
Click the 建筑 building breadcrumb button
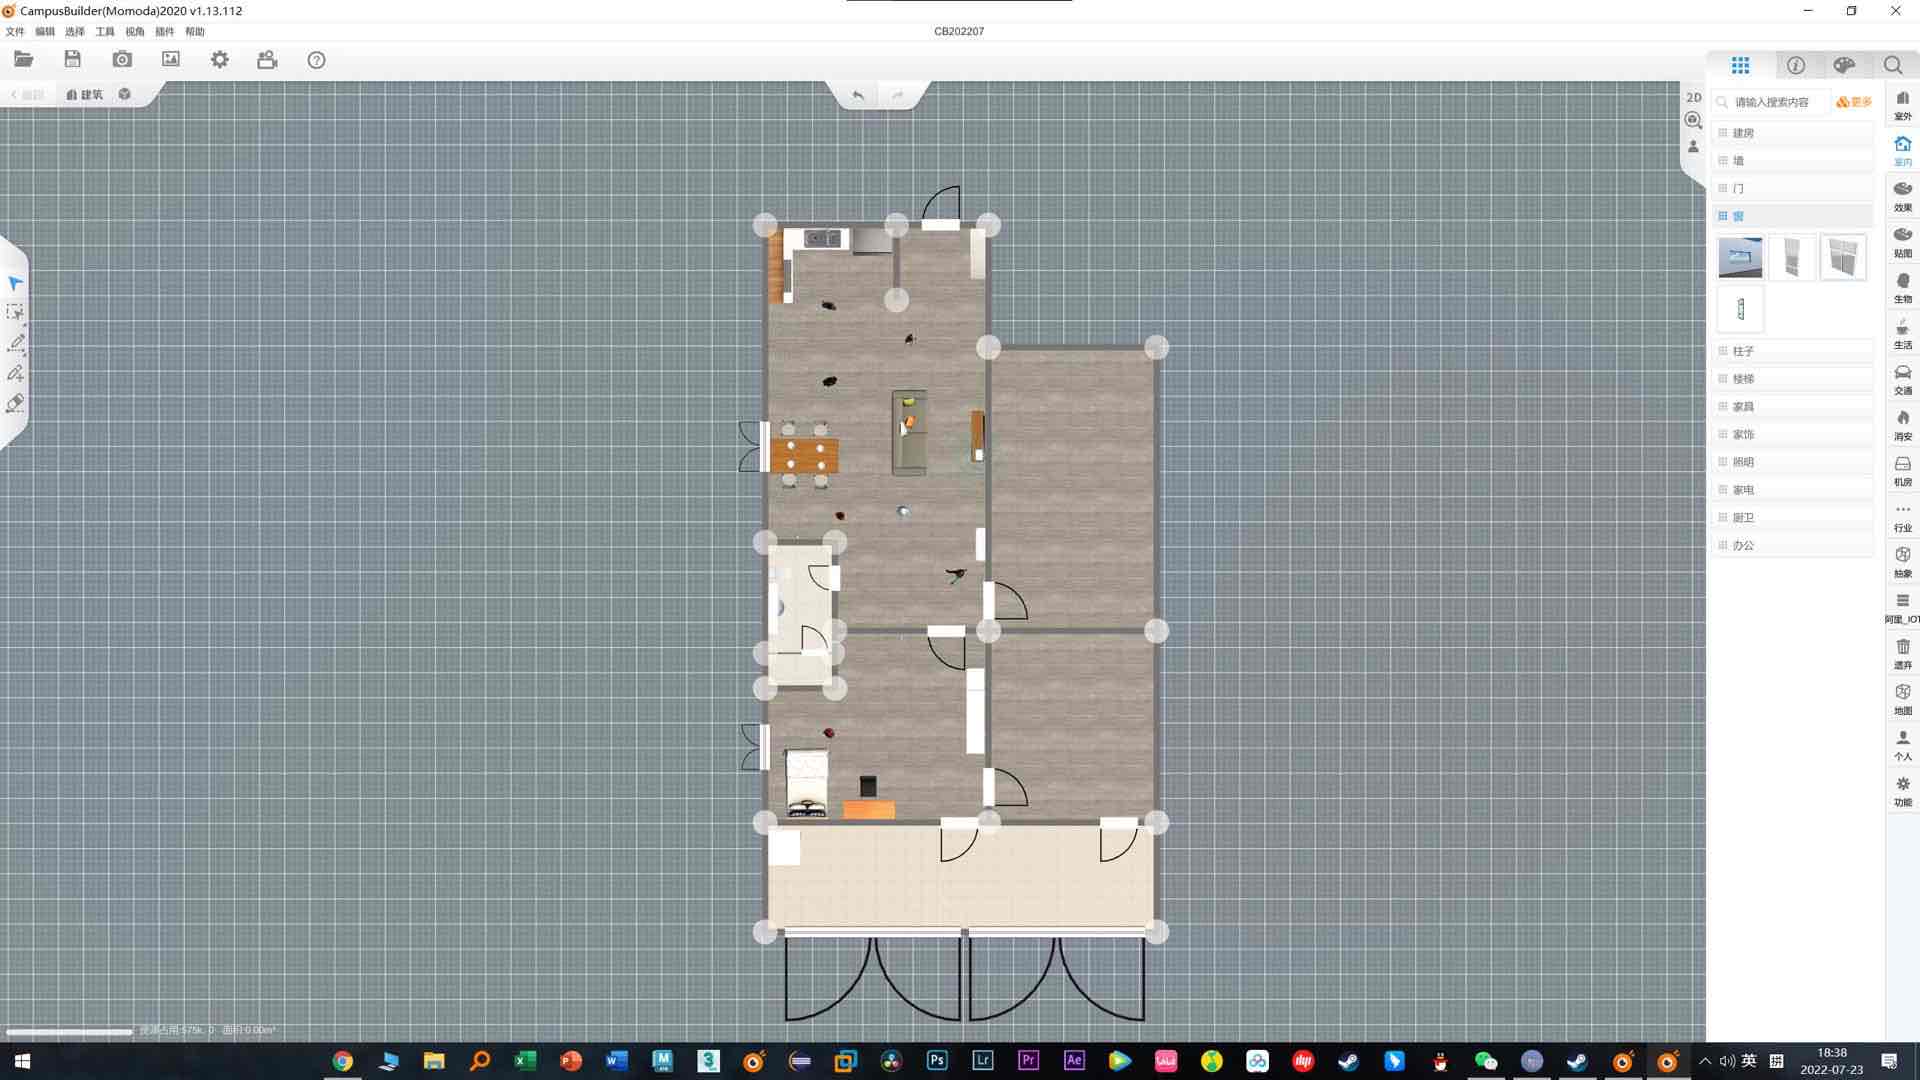(x=85, y=95)
